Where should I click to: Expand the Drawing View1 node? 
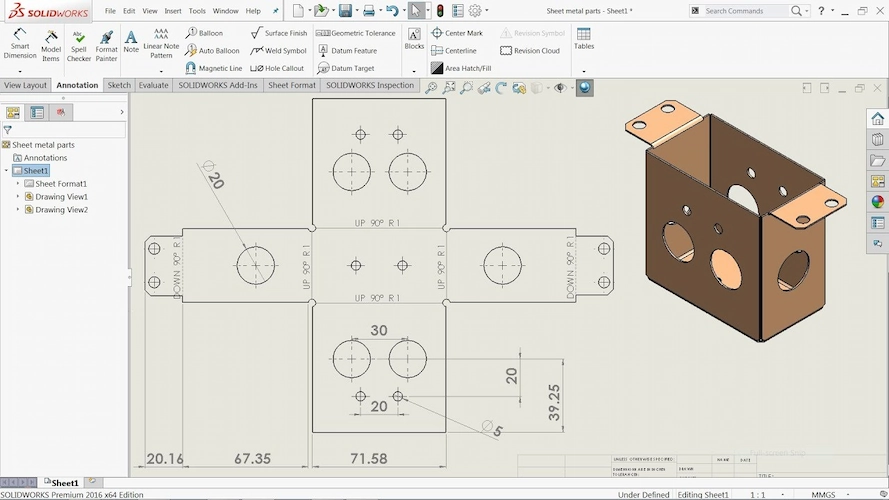coord(18,197)
